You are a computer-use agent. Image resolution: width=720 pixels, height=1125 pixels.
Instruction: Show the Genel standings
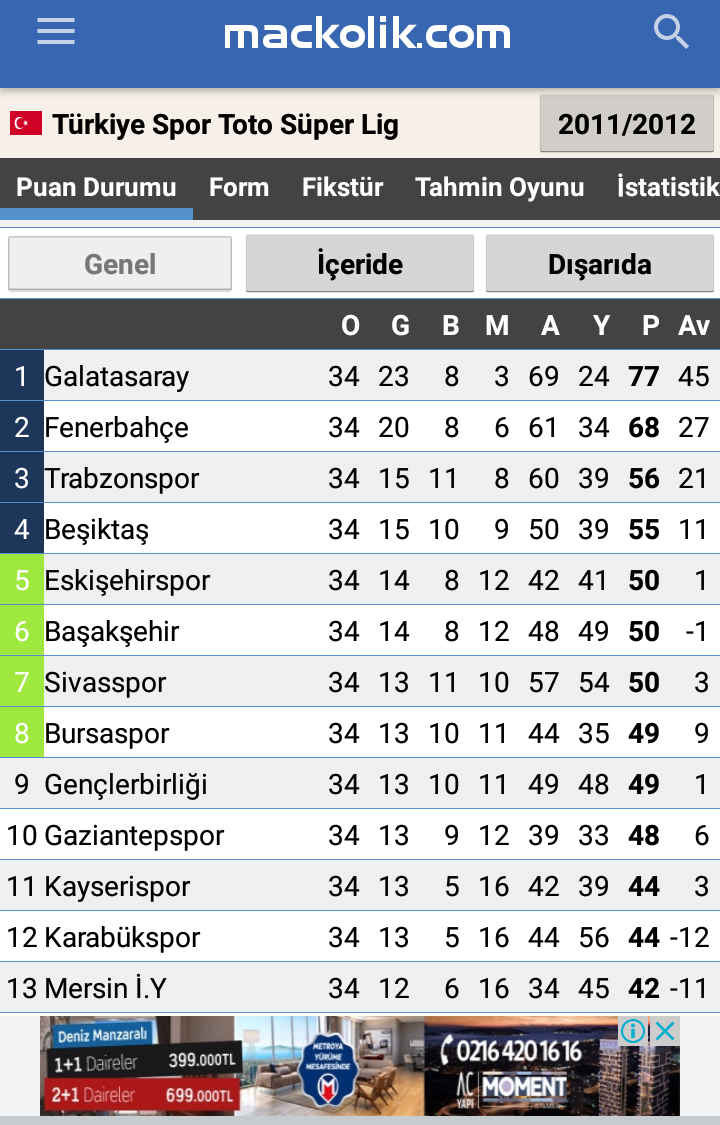(120, 264)
